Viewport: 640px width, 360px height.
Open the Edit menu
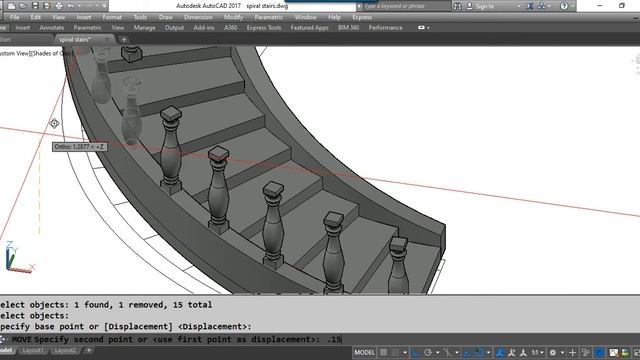click(36, 17)
